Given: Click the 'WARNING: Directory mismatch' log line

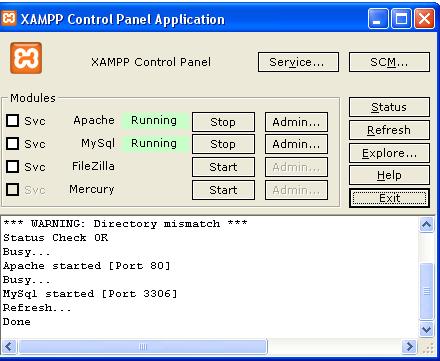Looking at the screenshot, I should 125,223.
